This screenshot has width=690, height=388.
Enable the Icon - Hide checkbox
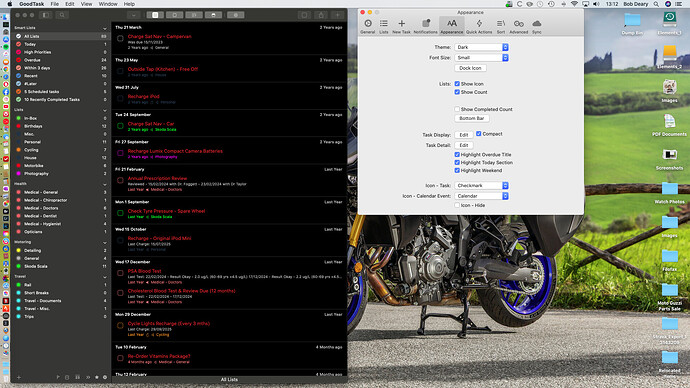(x=457, y=205)
